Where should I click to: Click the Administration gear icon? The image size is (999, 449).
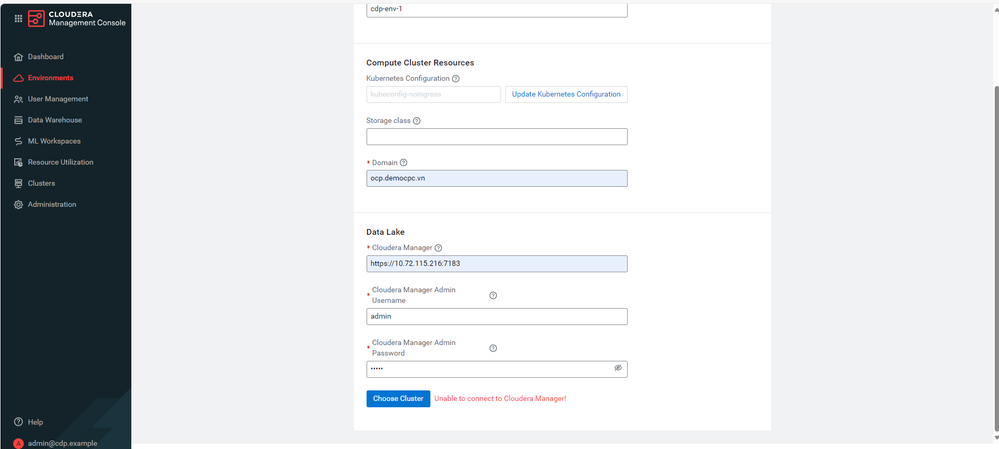tap(18, 204)
